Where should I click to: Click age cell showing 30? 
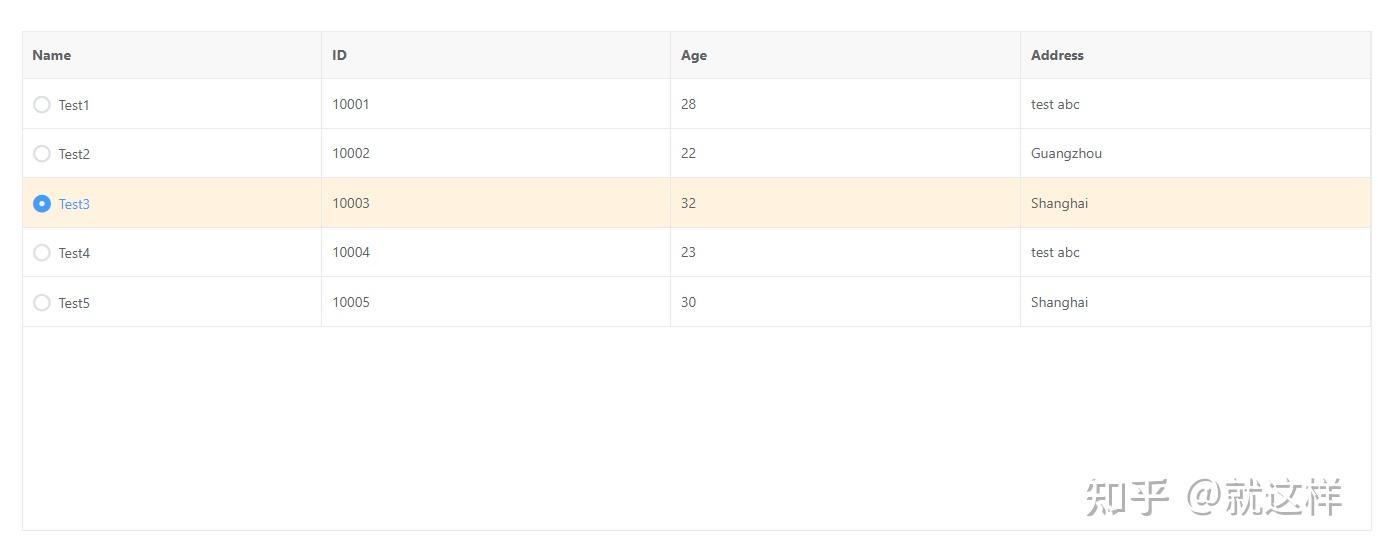688,302
